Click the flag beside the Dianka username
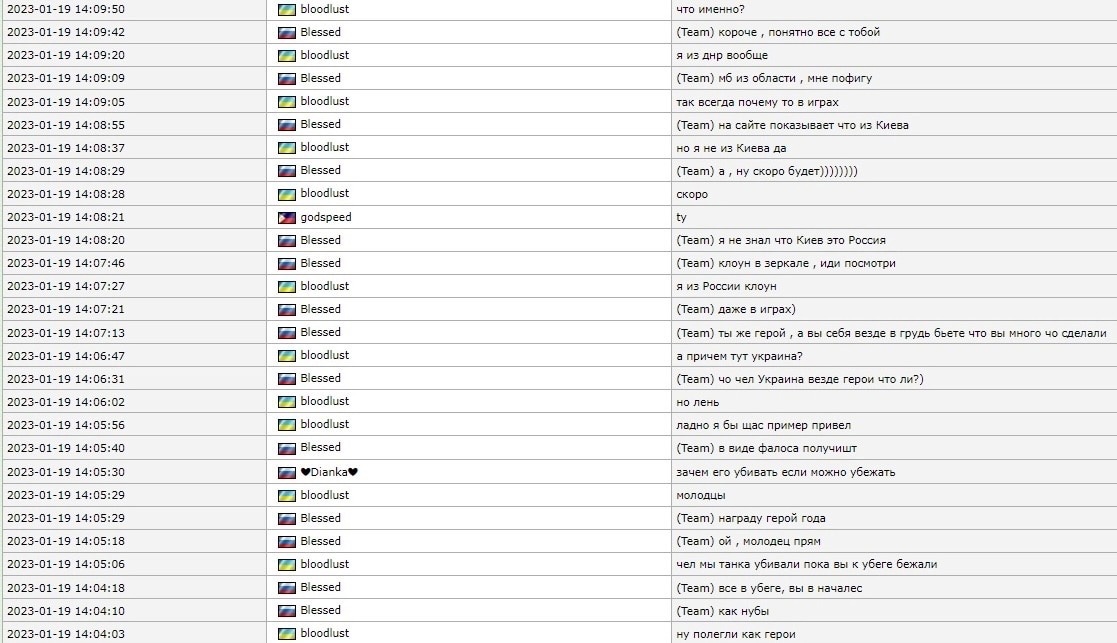Screen dimensions: 1117x643 point(286,472)
